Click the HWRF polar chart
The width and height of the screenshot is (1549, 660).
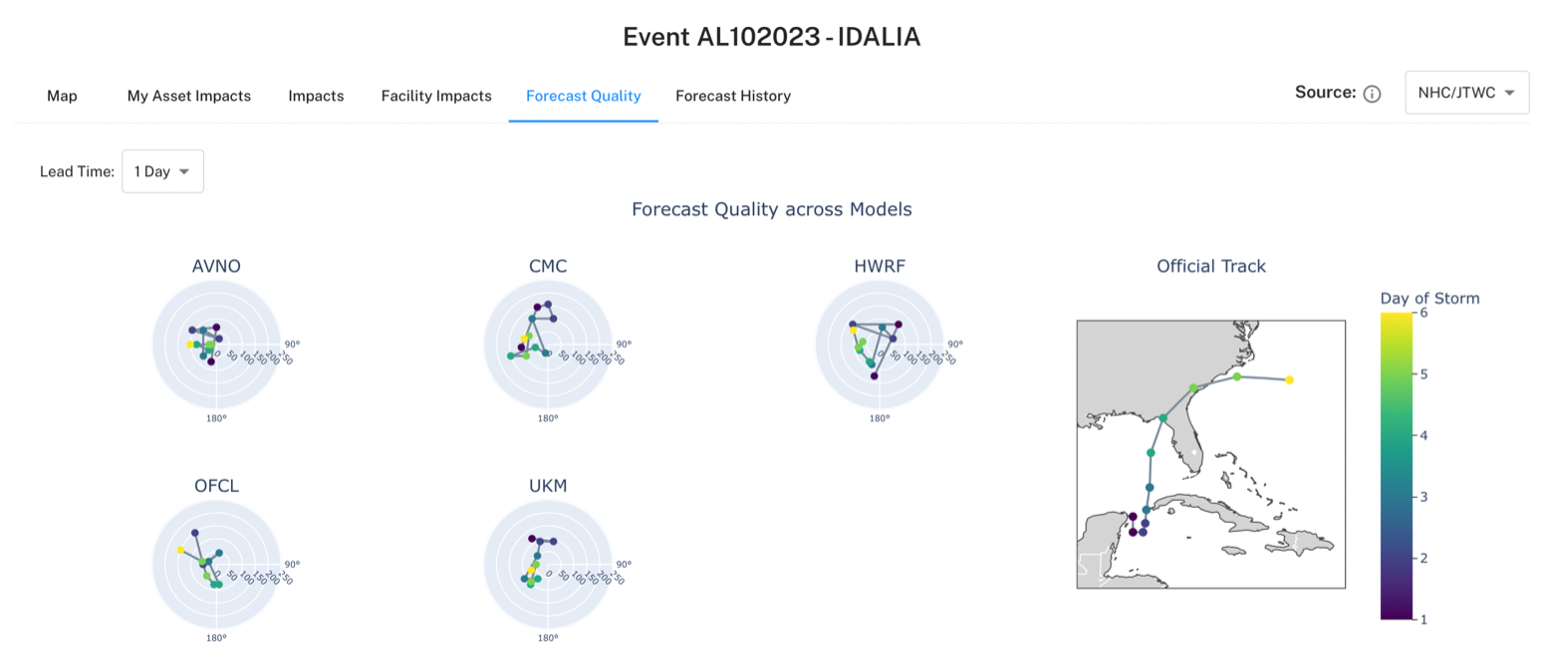879,344
